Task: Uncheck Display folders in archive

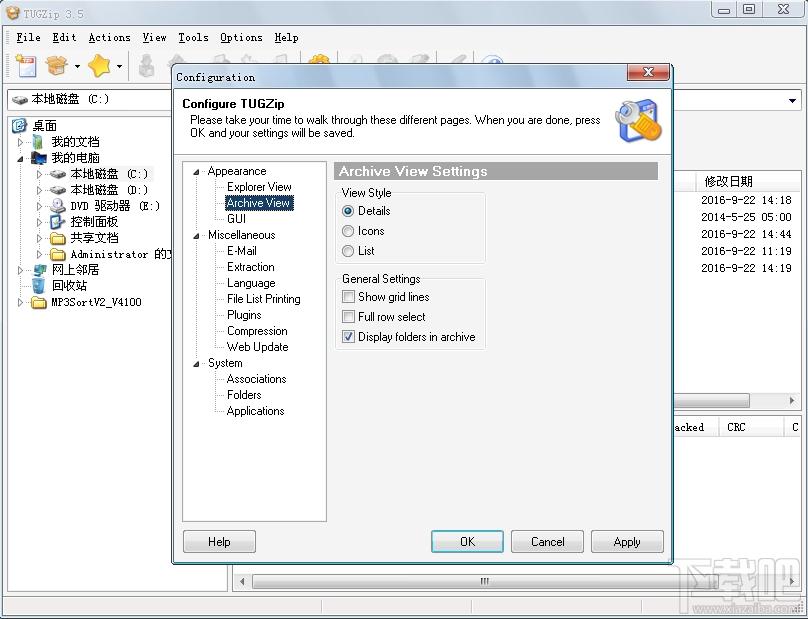Action: tap(348, 337)
